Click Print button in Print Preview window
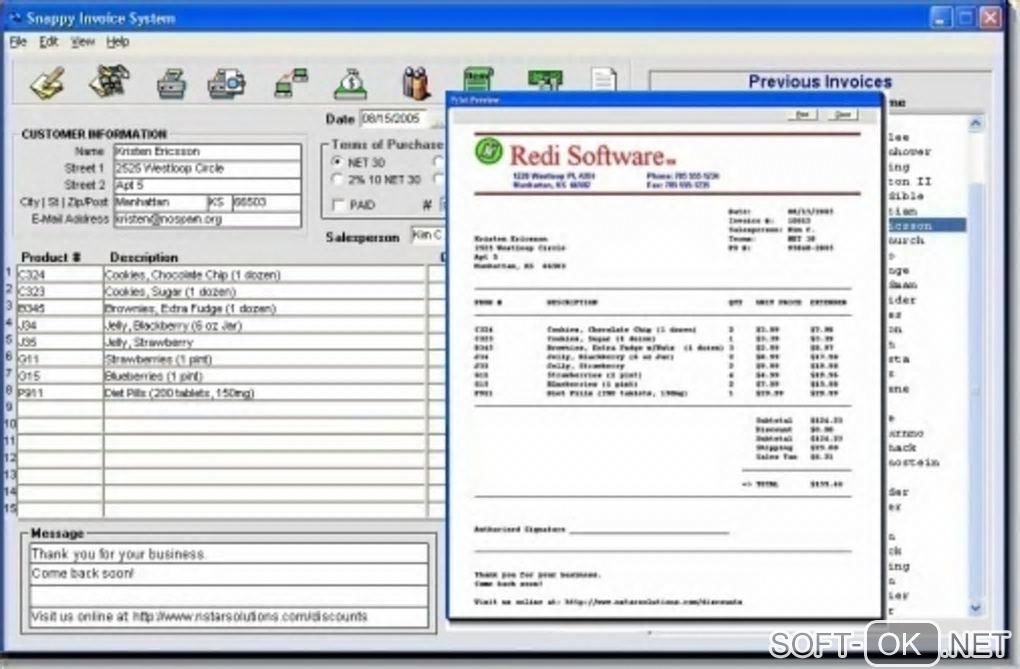Viewport: 1020px width, 669px height. click(802, 115)
